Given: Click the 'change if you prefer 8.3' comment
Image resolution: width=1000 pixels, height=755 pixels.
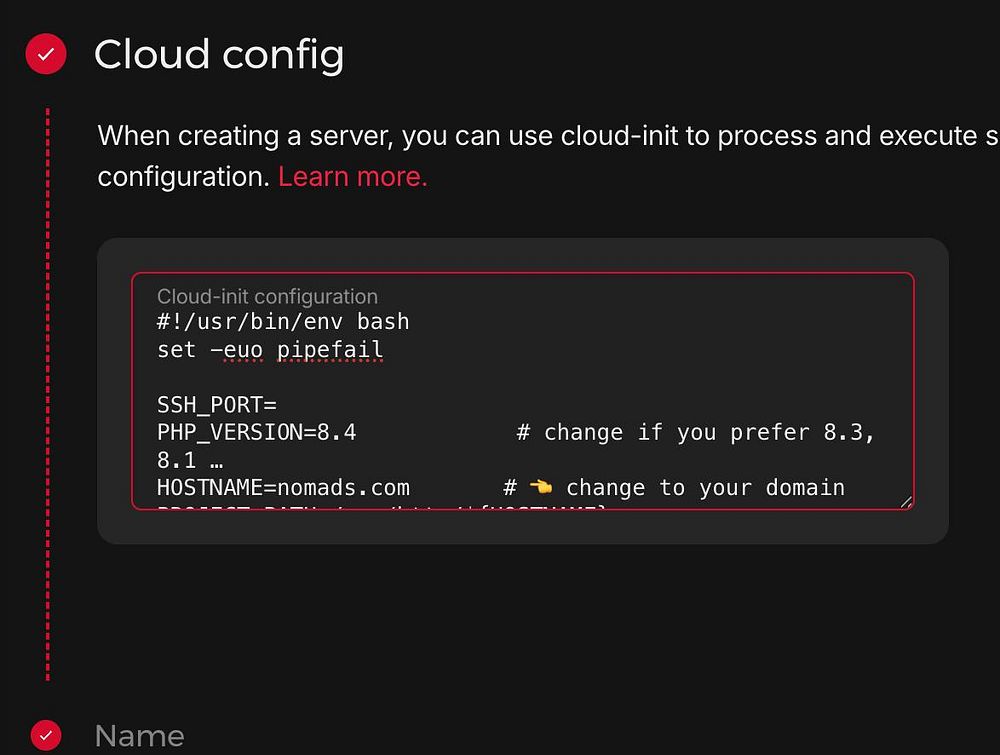Looking at the screenshot, I should [x=695, y=432].
